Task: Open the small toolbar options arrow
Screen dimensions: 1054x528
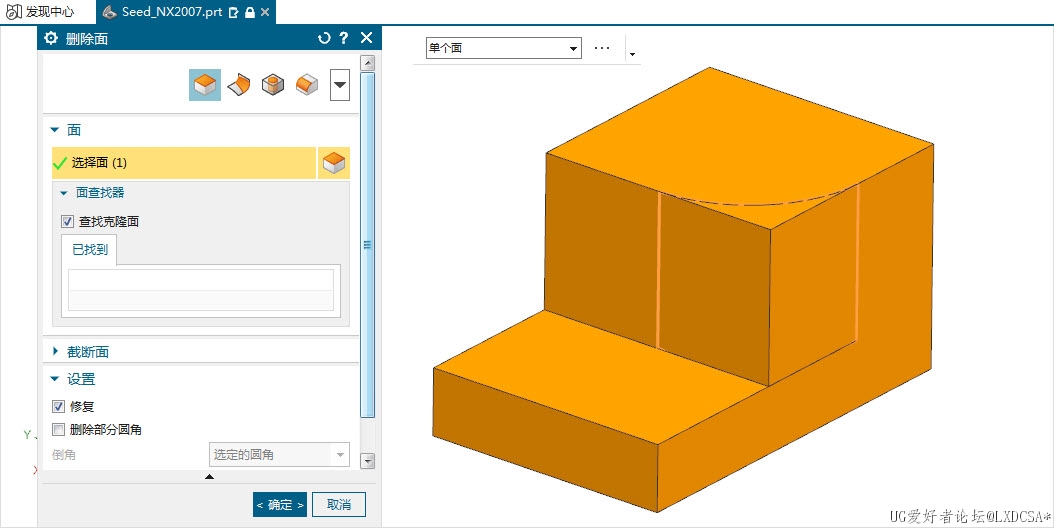Action: click(x=632, y=54)
